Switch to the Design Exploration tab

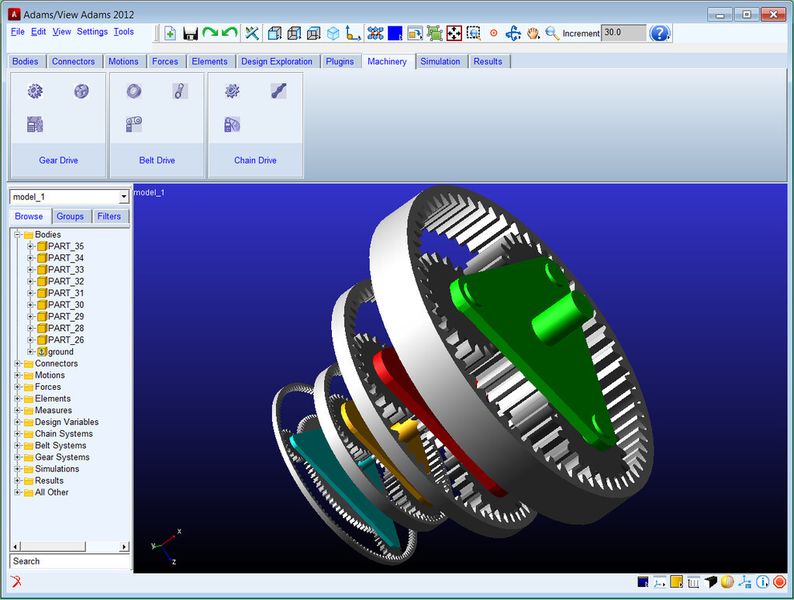(x=276, y=61)
